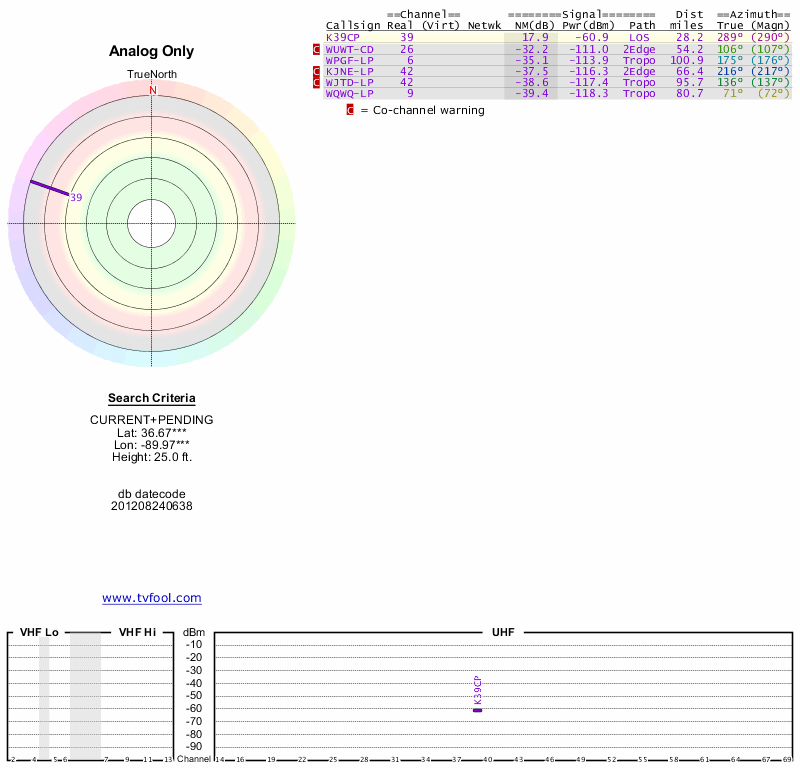Viewport: 800px width, 768px height.
Task: Select the WPGF-LP callsign entry
Action: click(349, 60)
